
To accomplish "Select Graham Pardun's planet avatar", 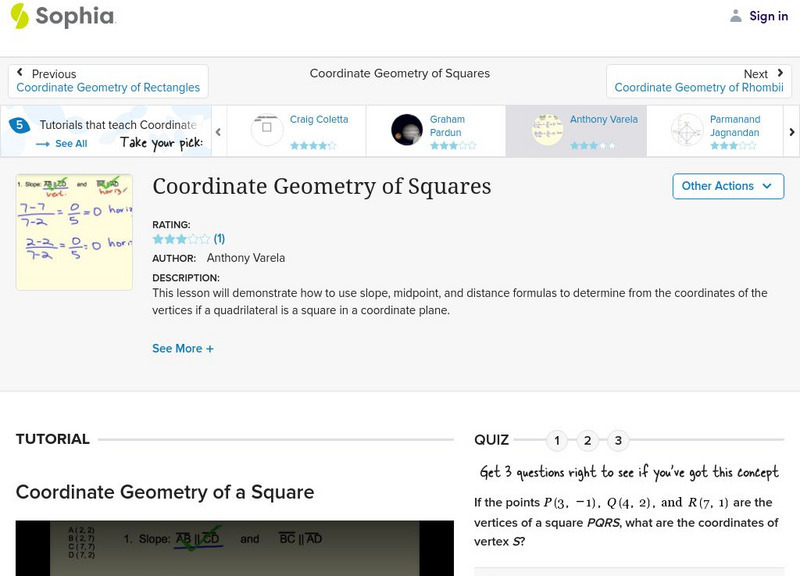I will click(x=407, y=130).
